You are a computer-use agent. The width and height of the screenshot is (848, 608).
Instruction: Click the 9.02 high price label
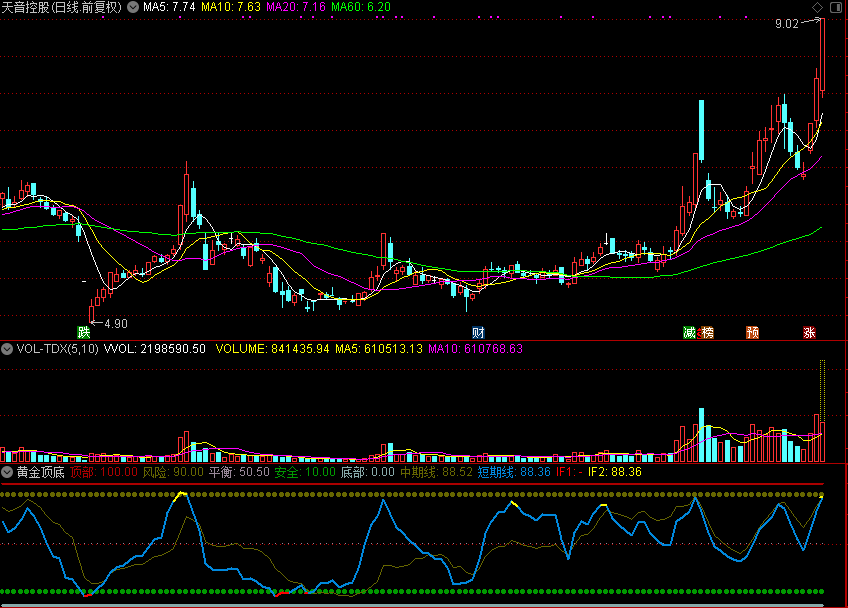click(x=786, y=23)
